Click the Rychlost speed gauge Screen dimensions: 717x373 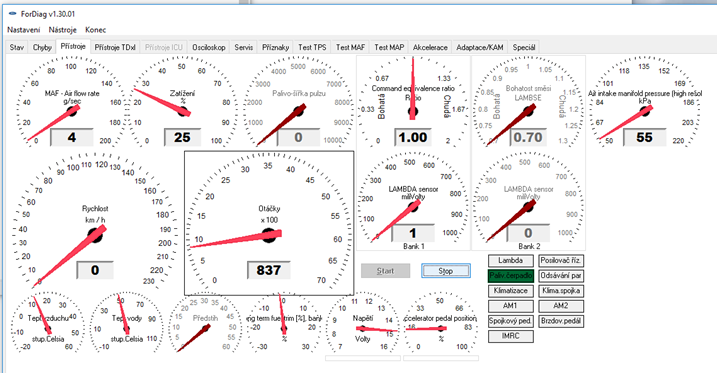click(x=95, y=222)
